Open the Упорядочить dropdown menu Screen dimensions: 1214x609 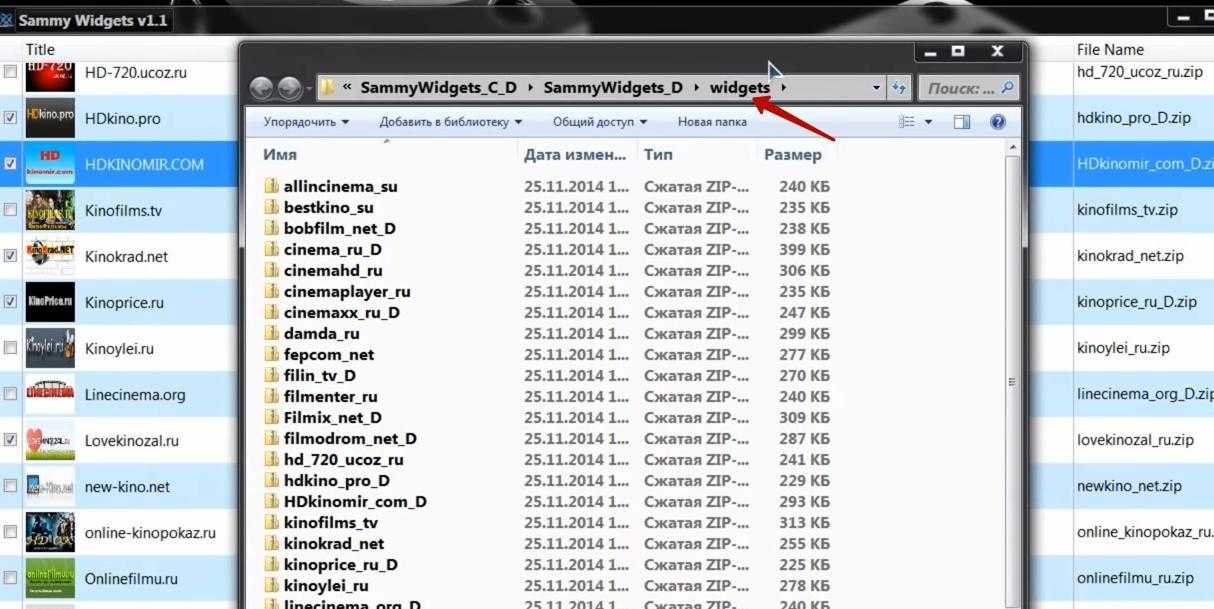pos(306,122)
